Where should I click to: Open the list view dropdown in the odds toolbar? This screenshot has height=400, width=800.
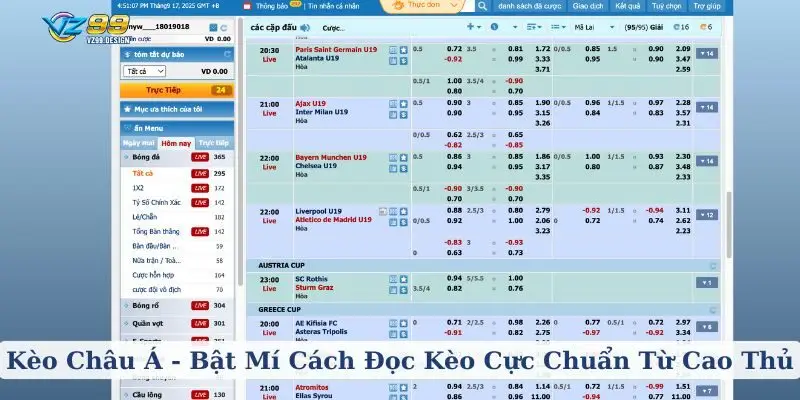[559, 27]
